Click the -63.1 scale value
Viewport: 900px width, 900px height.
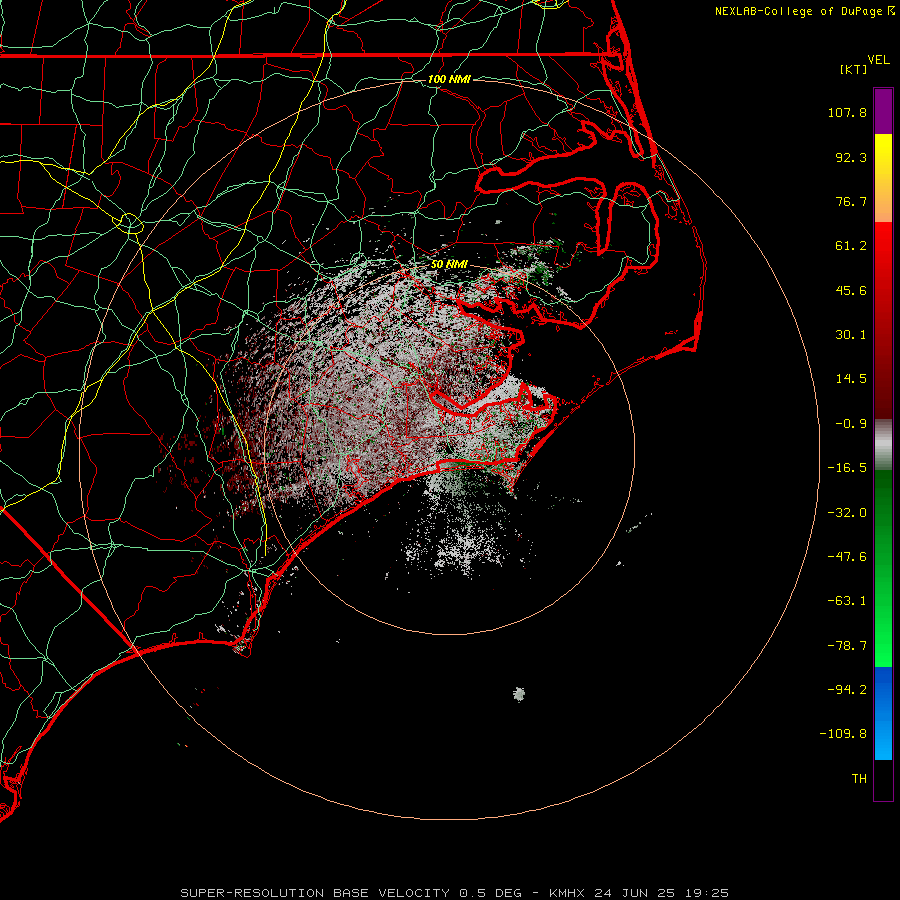847,601
